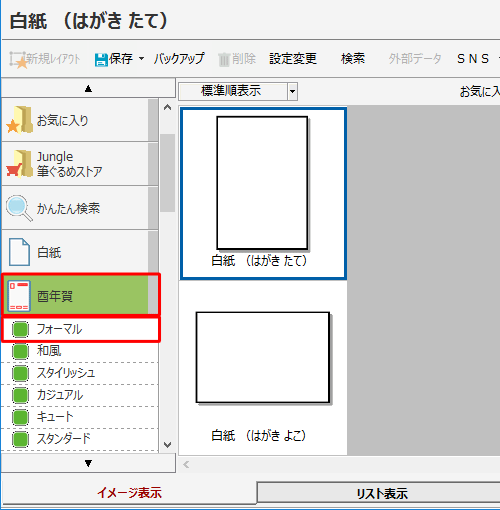
Task: Click left arrow of horizontal scrollbar
Action: click(186, 464)
